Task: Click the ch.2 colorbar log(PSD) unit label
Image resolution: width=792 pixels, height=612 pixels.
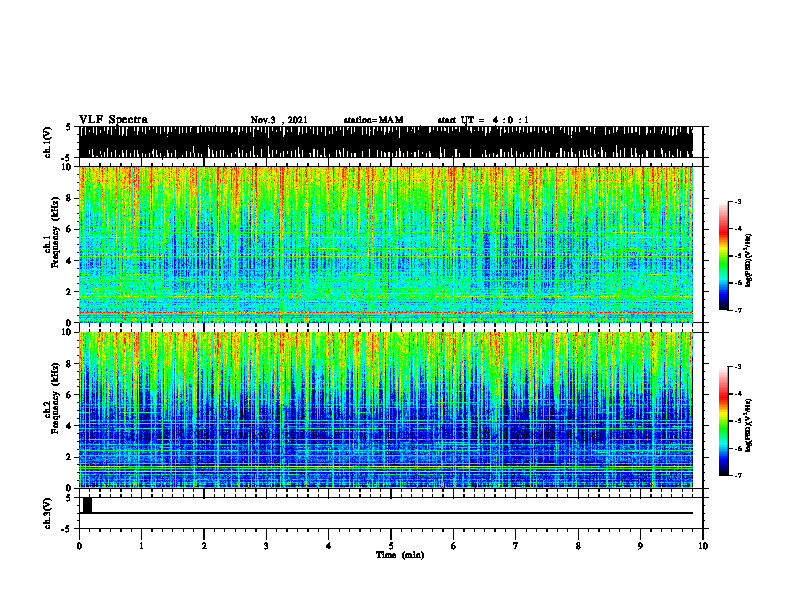Action: coord(749,425)
